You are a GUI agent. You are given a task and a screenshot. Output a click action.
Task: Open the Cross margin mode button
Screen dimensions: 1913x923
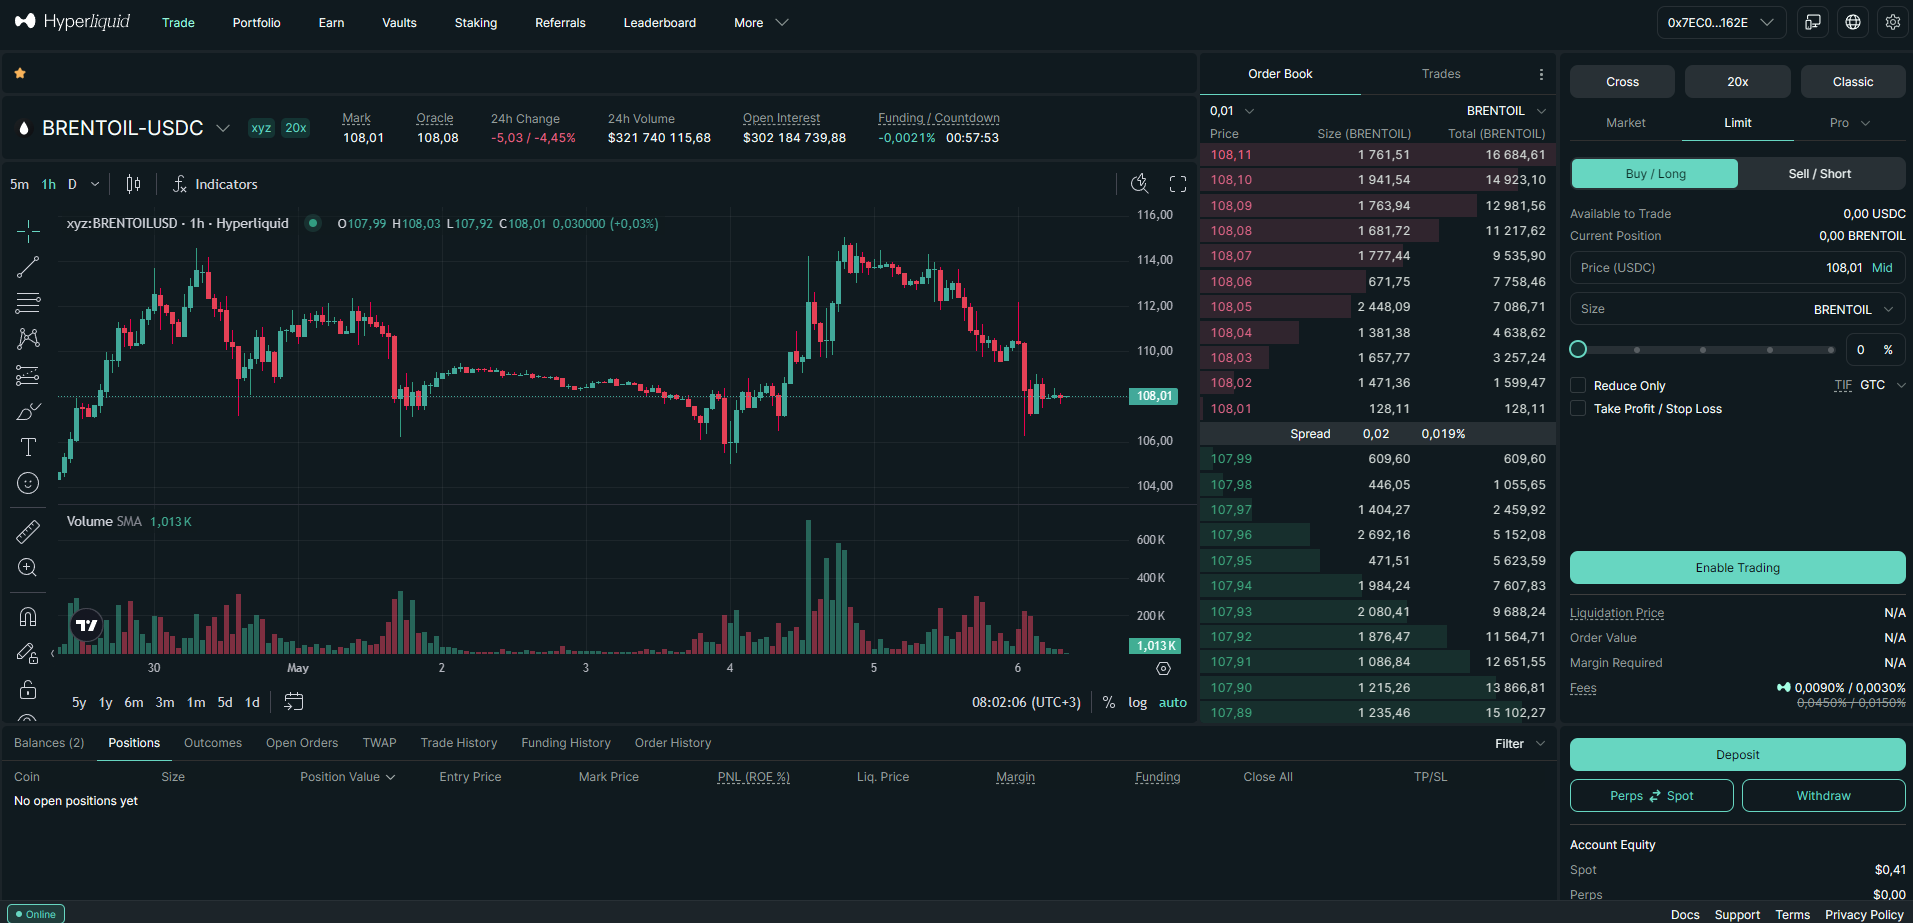(1622, 82)
